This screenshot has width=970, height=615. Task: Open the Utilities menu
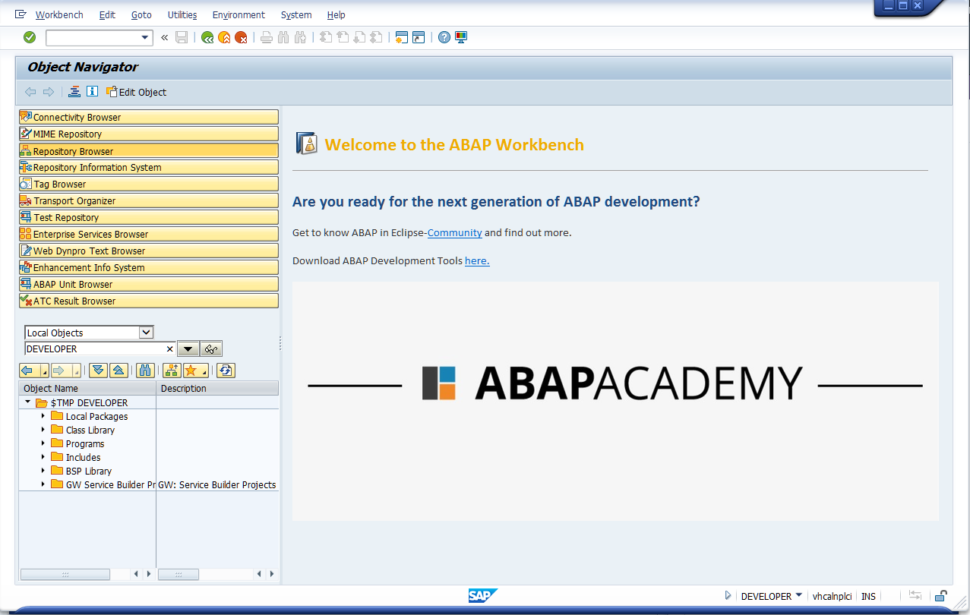click(182, 15)
